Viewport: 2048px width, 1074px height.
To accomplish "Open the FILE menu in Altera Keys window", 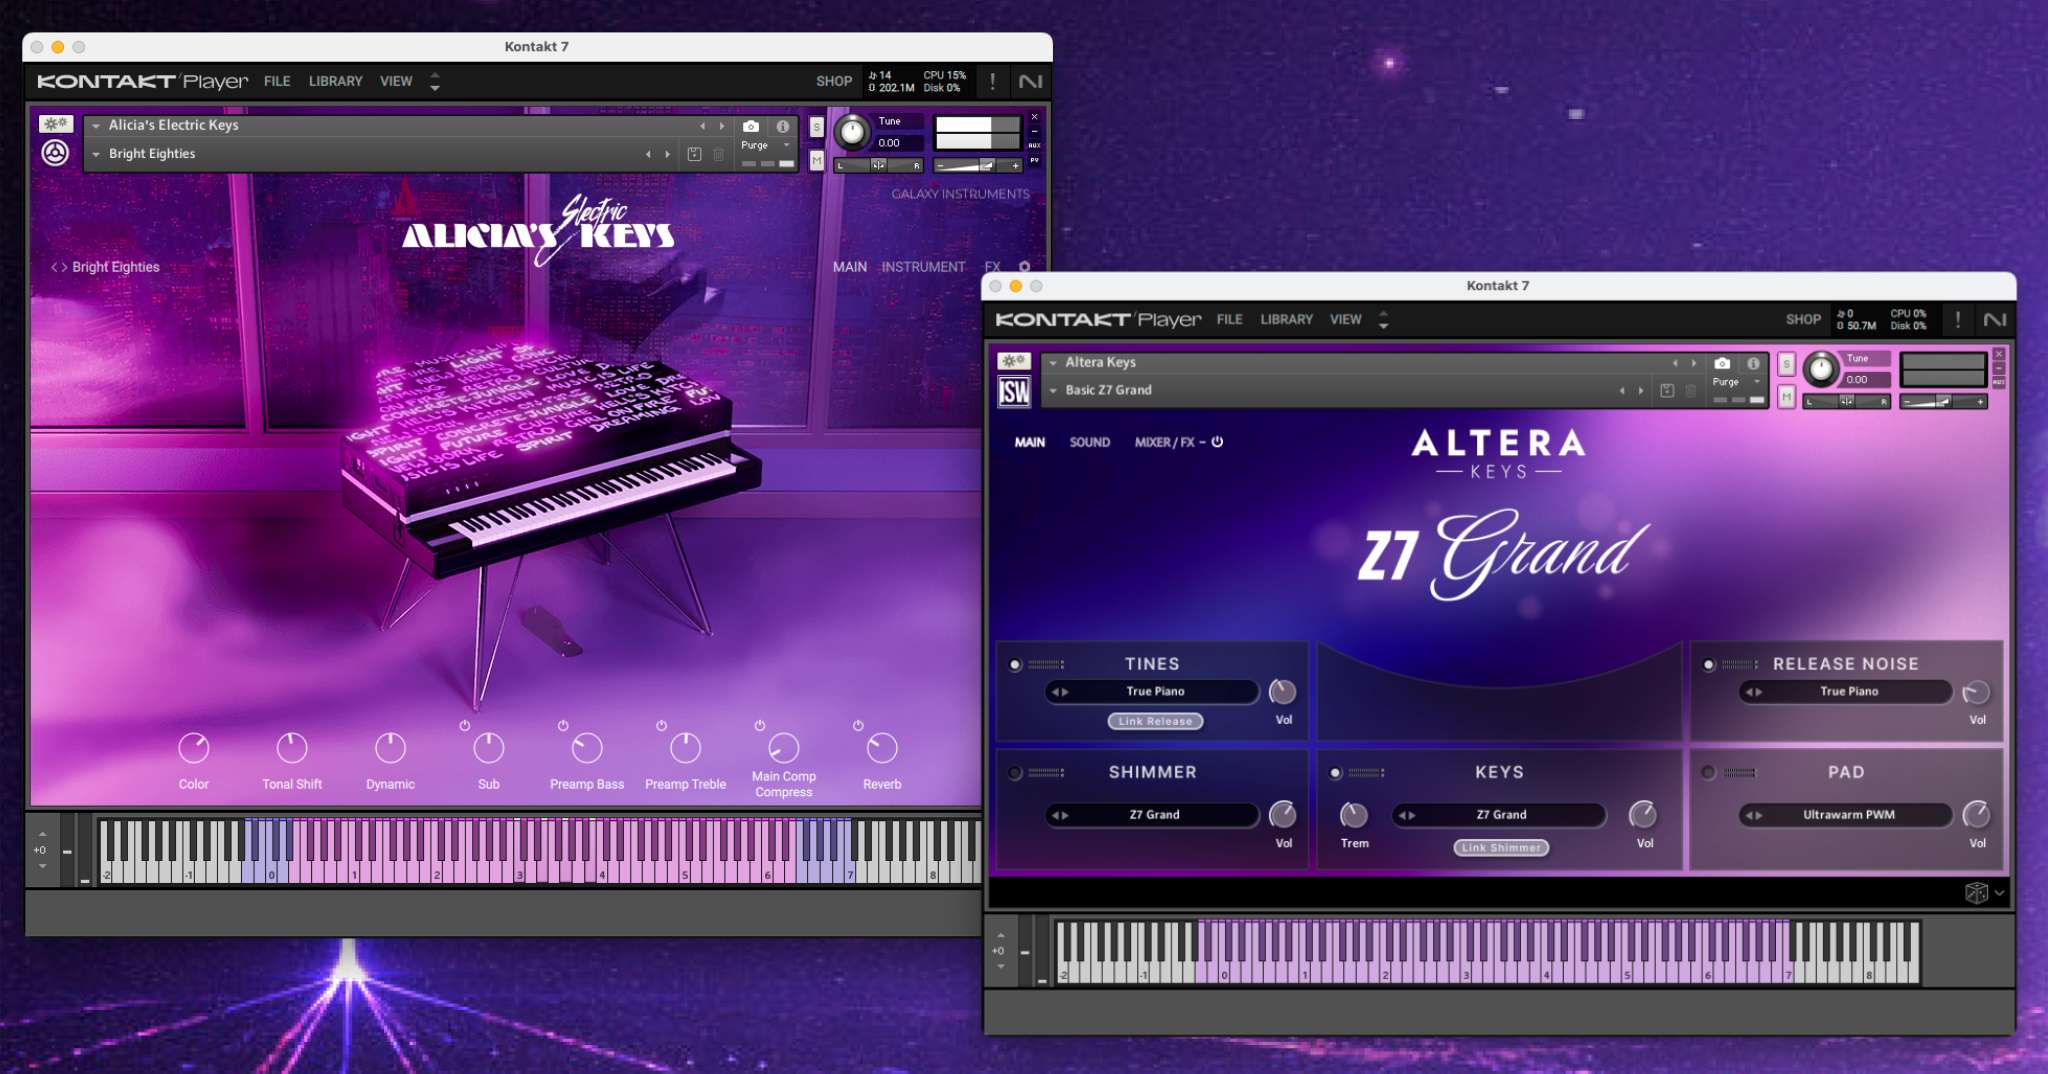I will pyautogui.click(x=1229, y=320).
